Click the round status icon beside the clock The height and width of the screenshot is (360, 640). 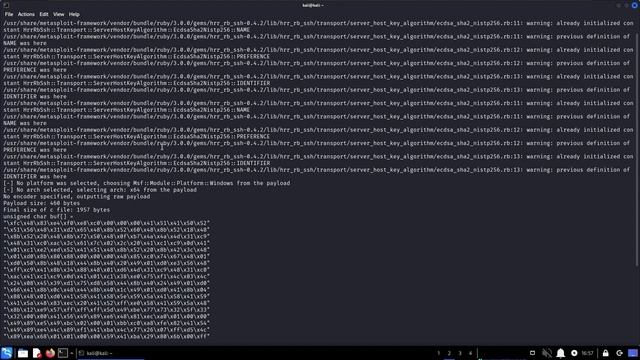click(x=574, y=353)
